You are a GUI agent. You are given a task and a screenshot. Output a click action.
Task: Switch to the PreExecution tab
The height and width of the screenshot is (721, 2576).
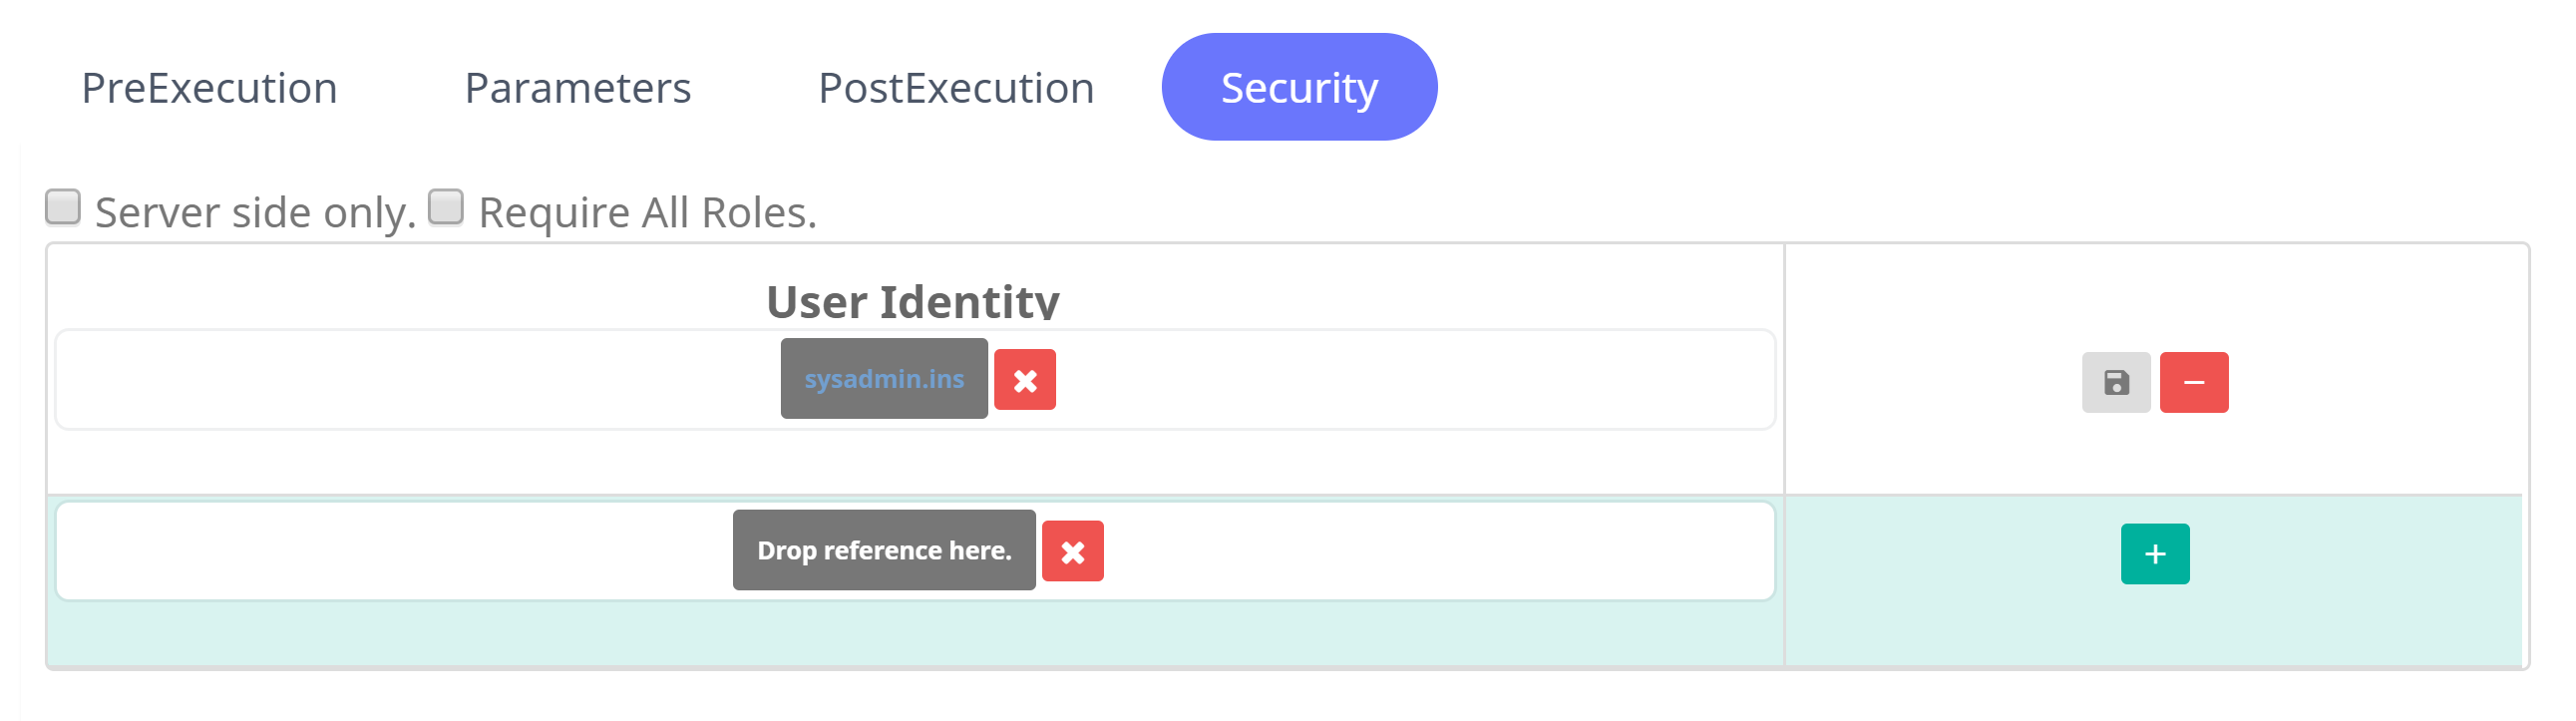coord(209,88)
